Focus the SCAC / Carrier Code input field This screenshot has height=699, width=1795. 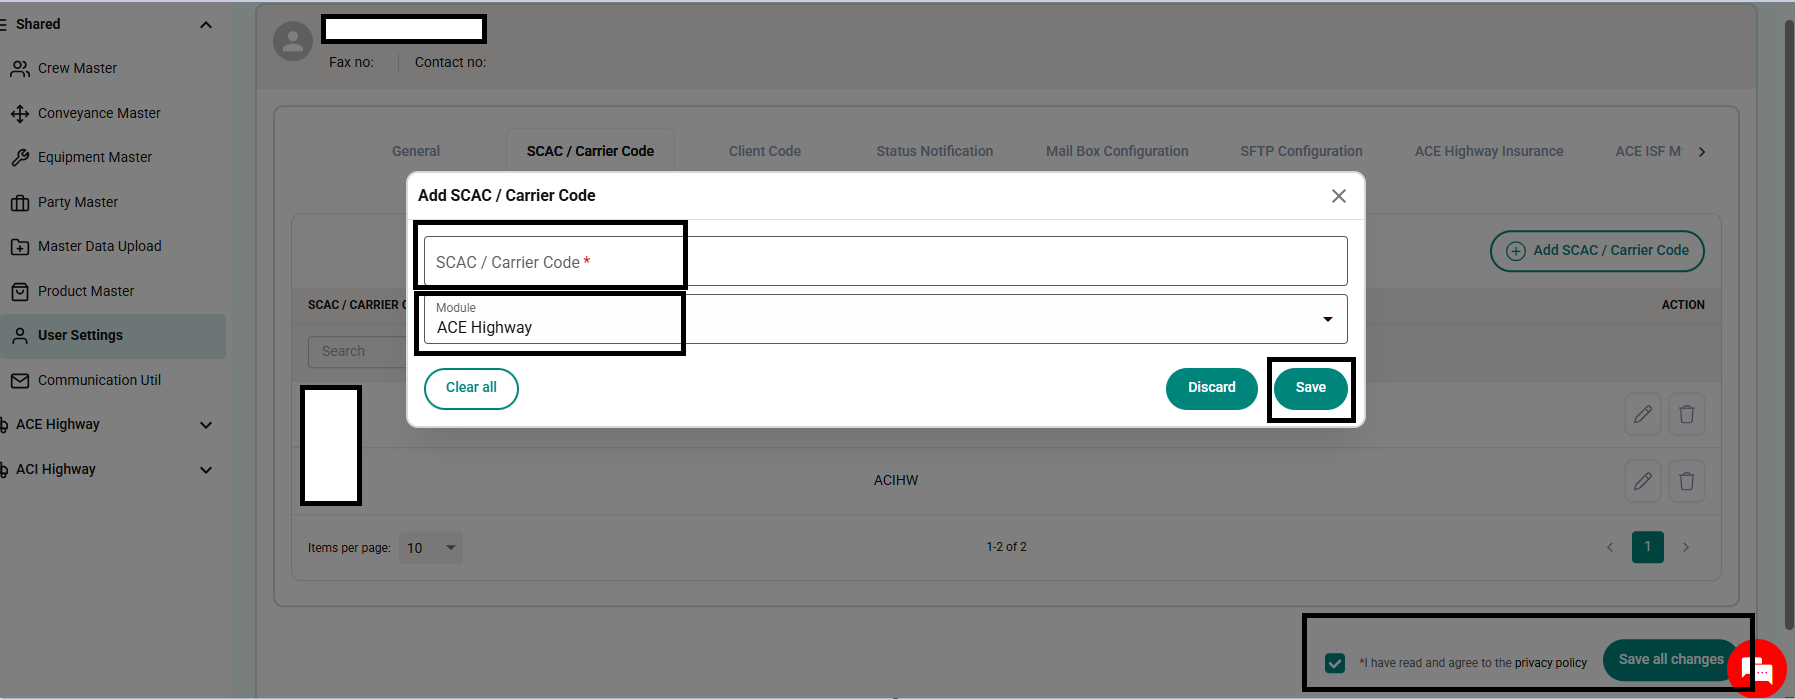click(x=885, y=262)
